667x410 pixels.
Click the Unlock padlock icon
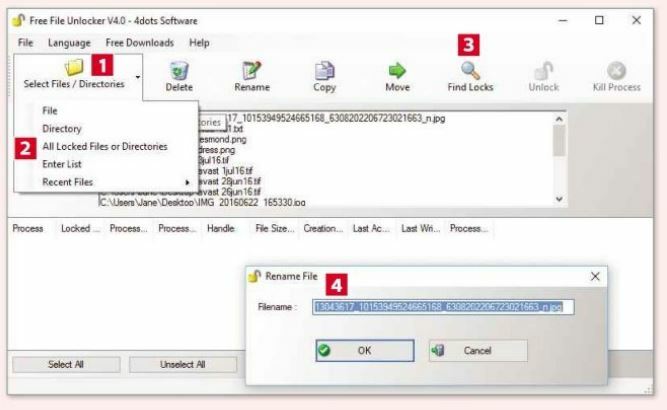point(544,71)
